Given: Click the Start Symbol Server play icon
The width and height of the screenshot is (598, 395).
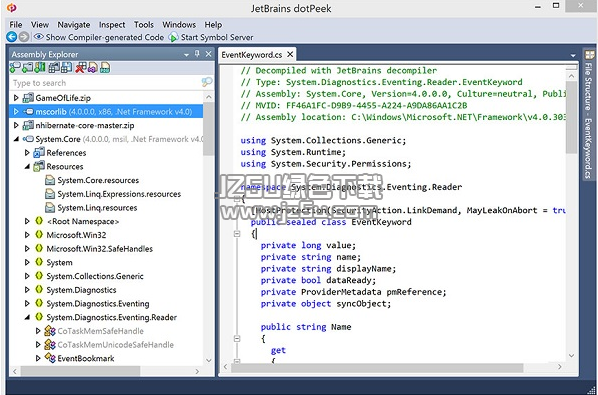Looking at the screenshot, I should (174, 37).
